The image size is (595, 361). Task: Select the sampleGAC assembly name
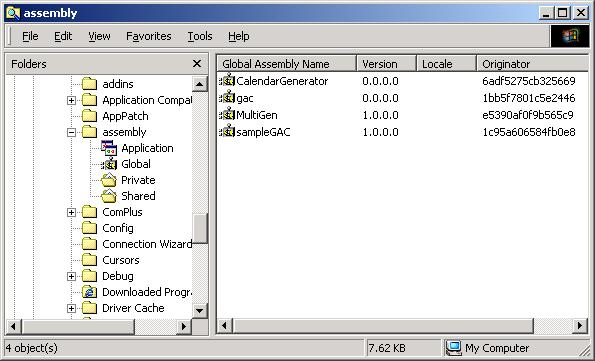tap(263, 132)
